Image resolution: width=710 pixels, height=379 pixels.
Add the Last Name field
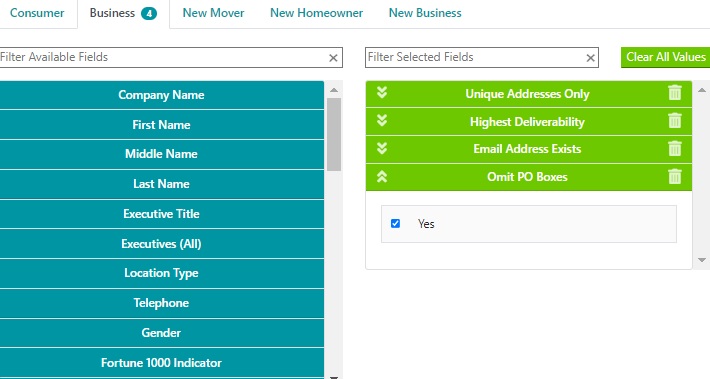tap(162, 184)
